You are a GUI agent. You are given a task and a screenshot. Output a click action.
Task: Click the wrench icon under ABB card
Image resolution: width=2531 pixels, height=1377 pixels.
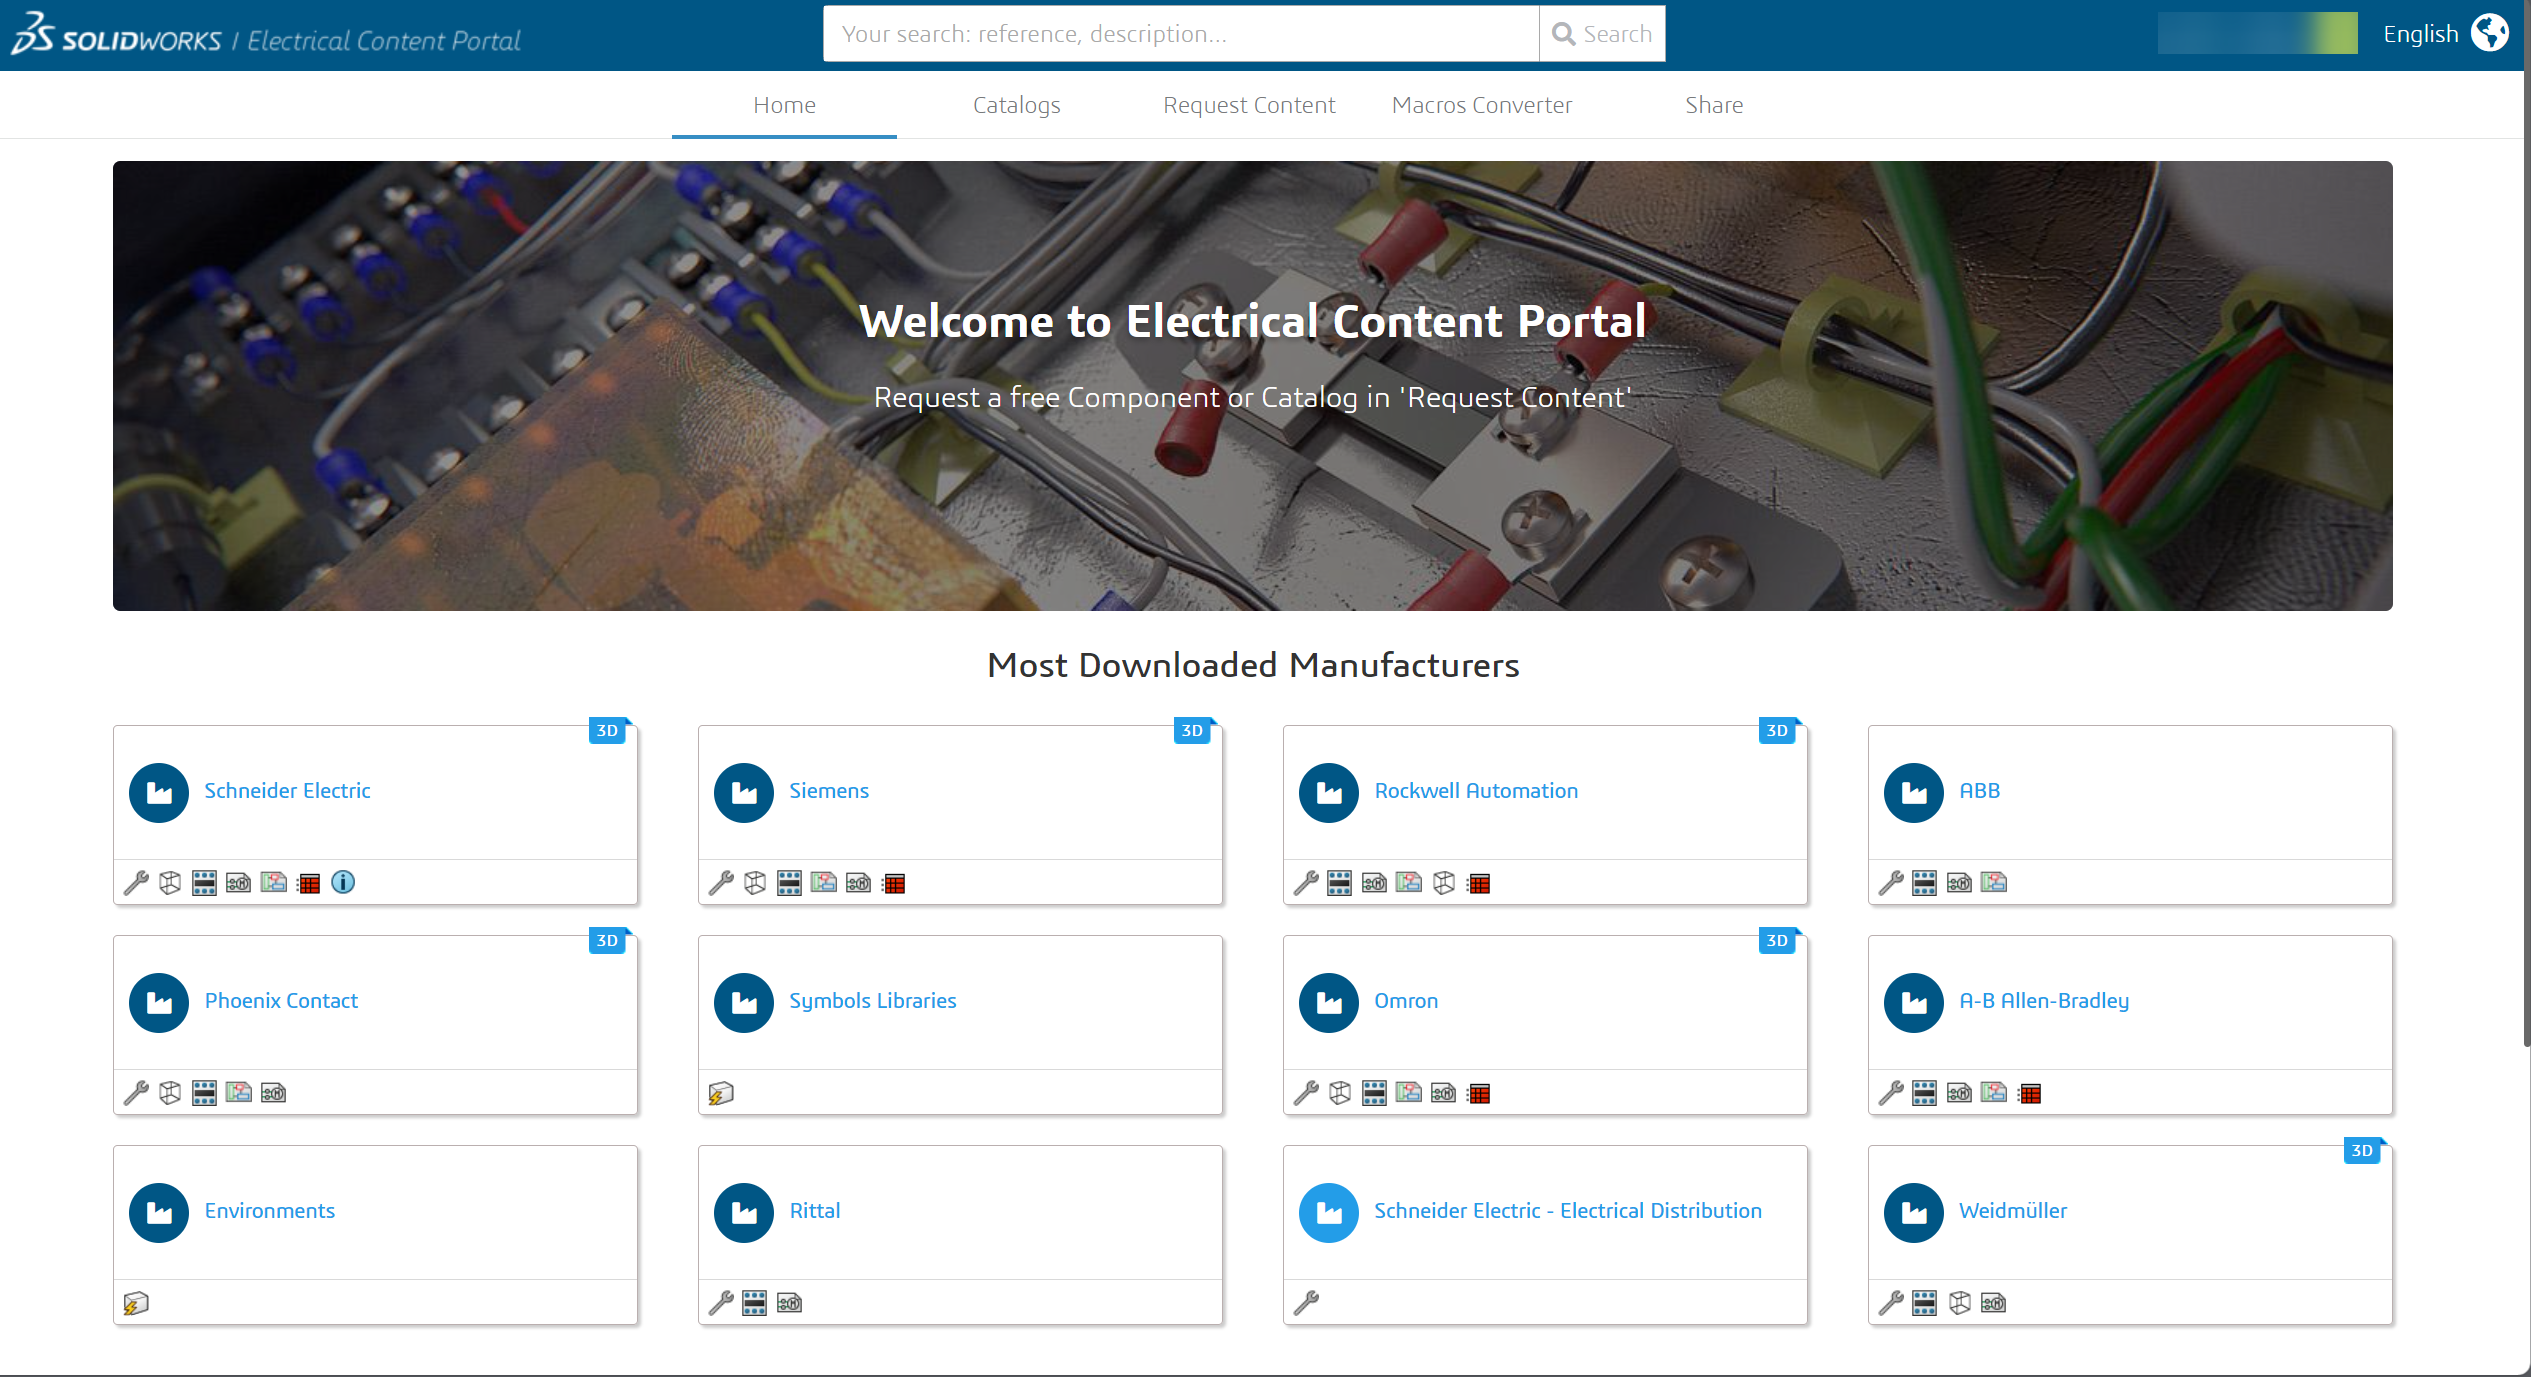point(1891,883)
